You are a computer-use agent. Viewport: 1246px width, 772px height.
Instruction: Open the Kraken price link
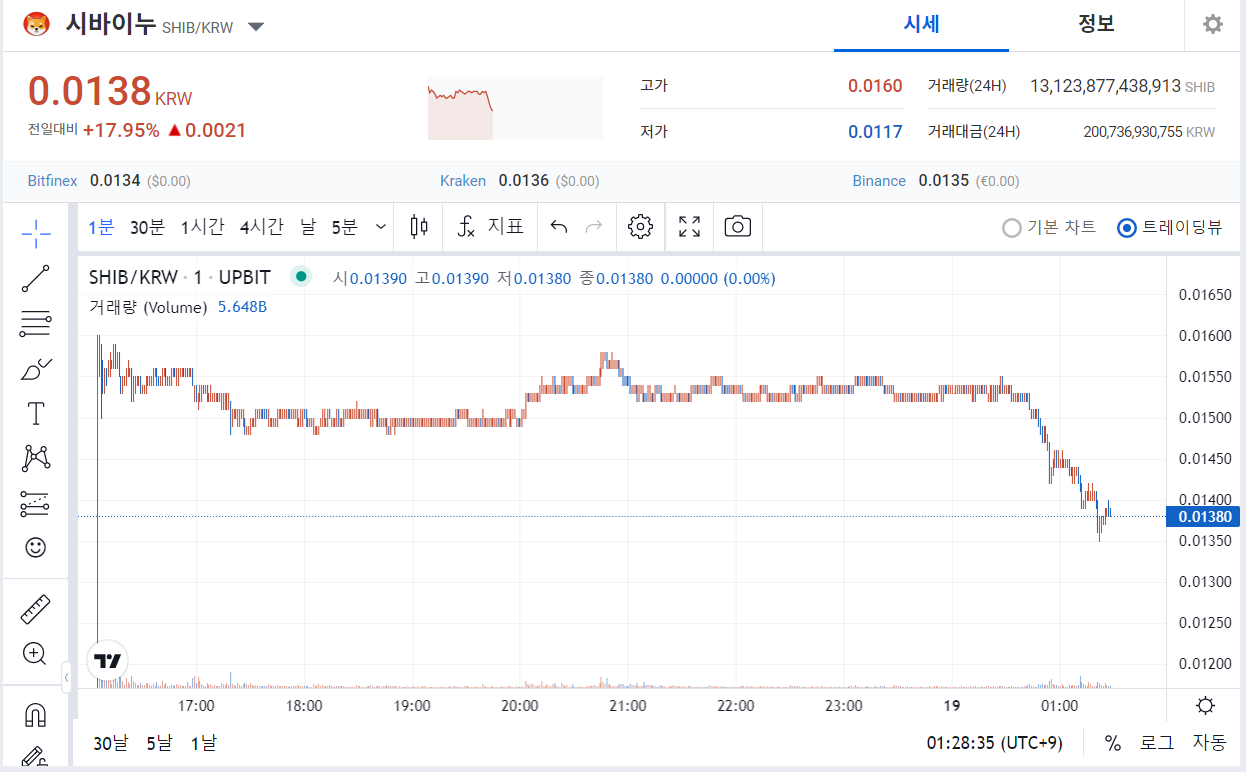463,181
